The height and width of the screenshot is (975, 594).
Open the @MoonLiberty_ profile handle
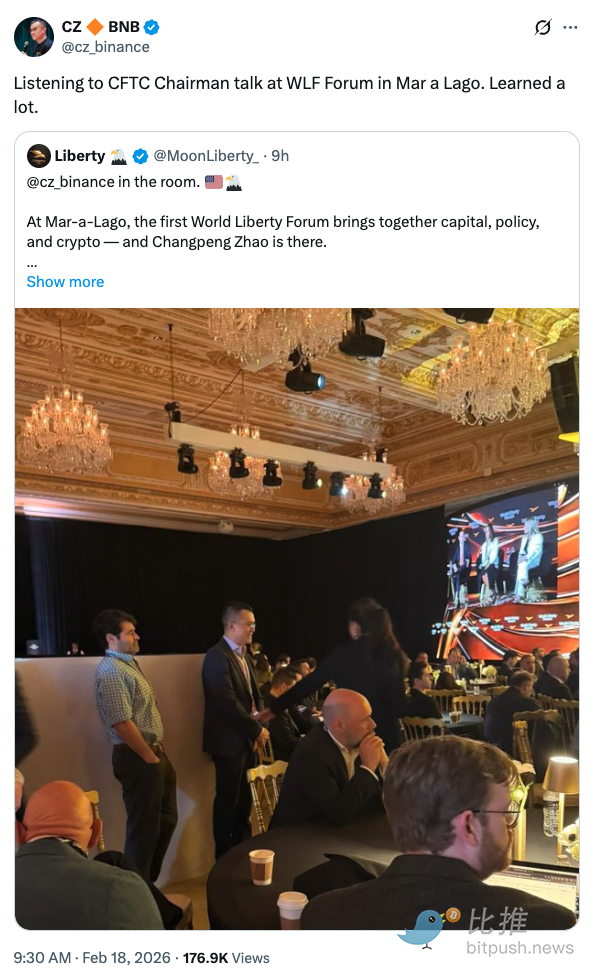click(x=206, y=156)
